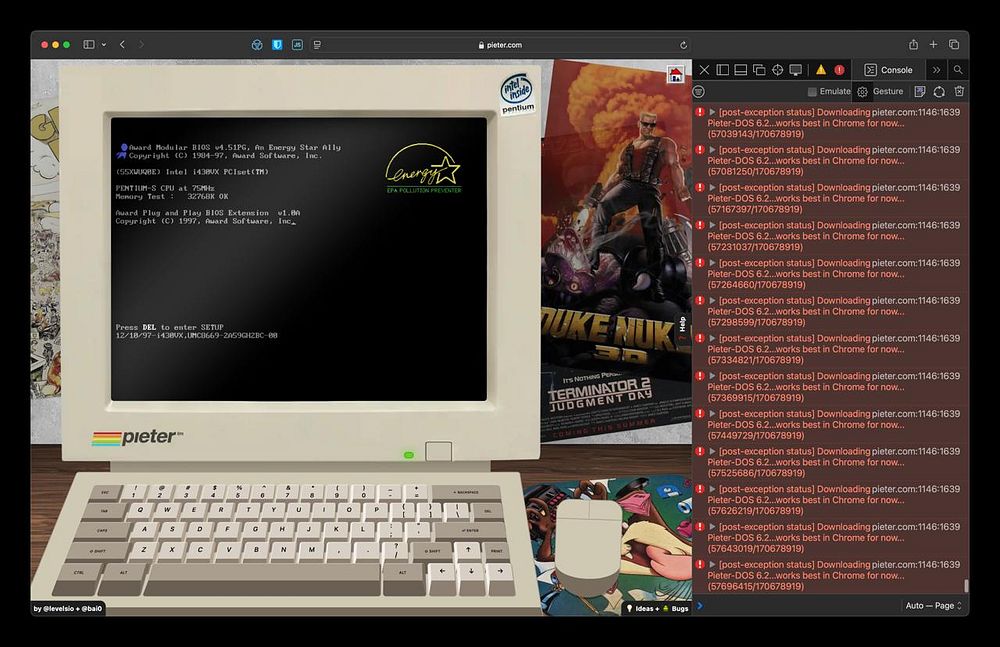
Task: Open device settings via the monitor icon
Action: [x=795, y=70]
